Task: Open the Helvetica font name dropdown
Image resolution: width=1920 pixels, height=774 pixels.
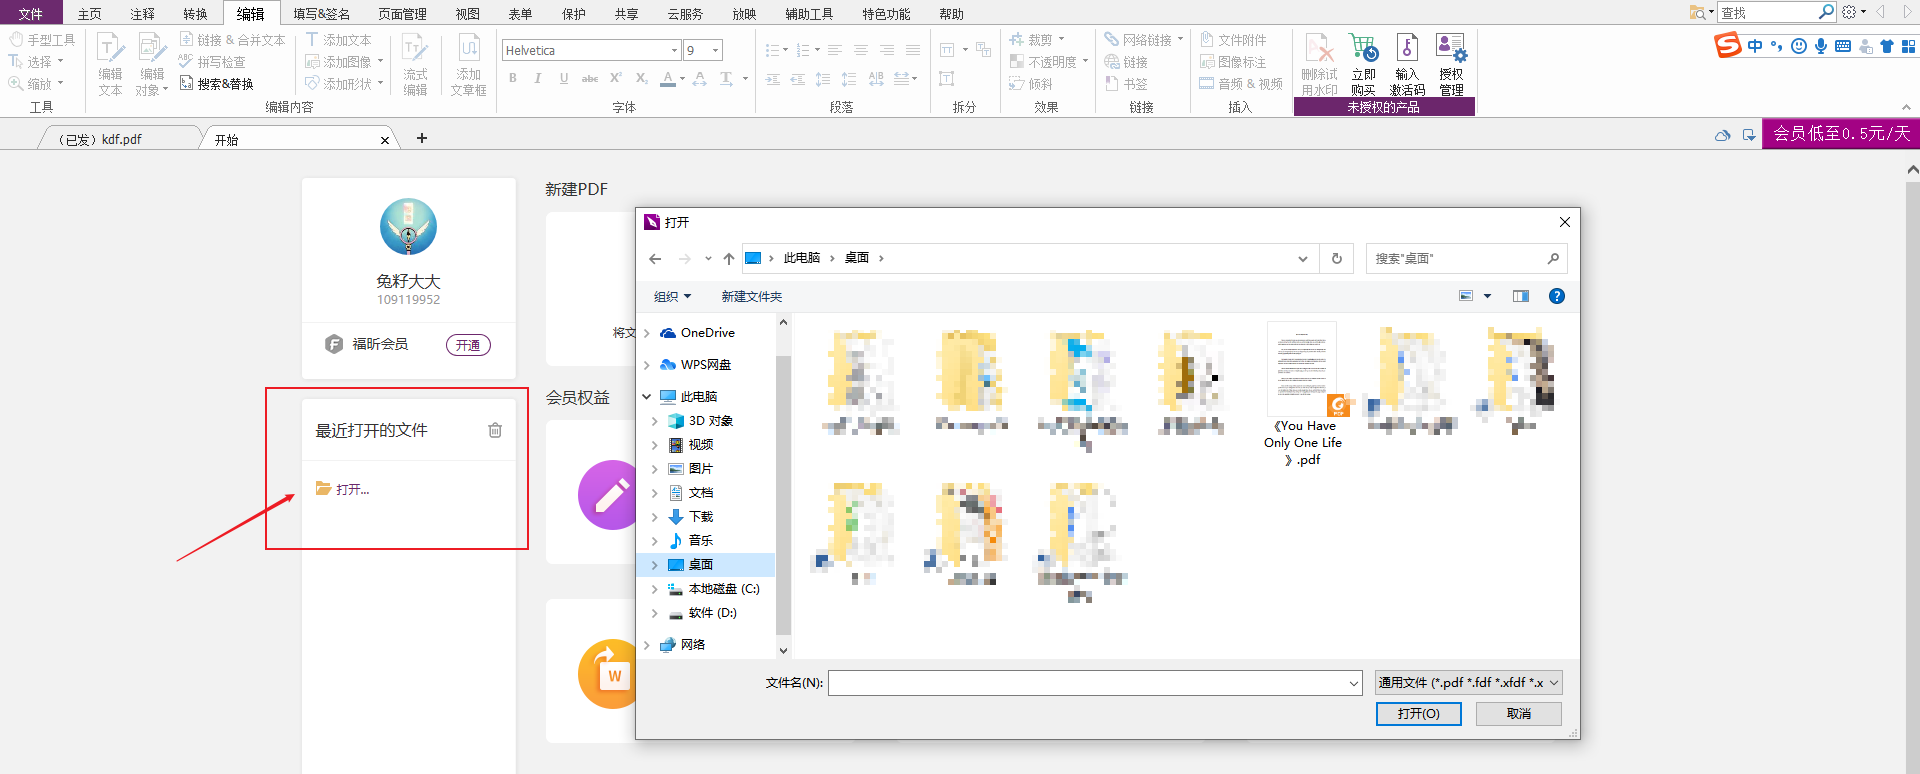Action: pyautogui.click(x=675, y=50)
